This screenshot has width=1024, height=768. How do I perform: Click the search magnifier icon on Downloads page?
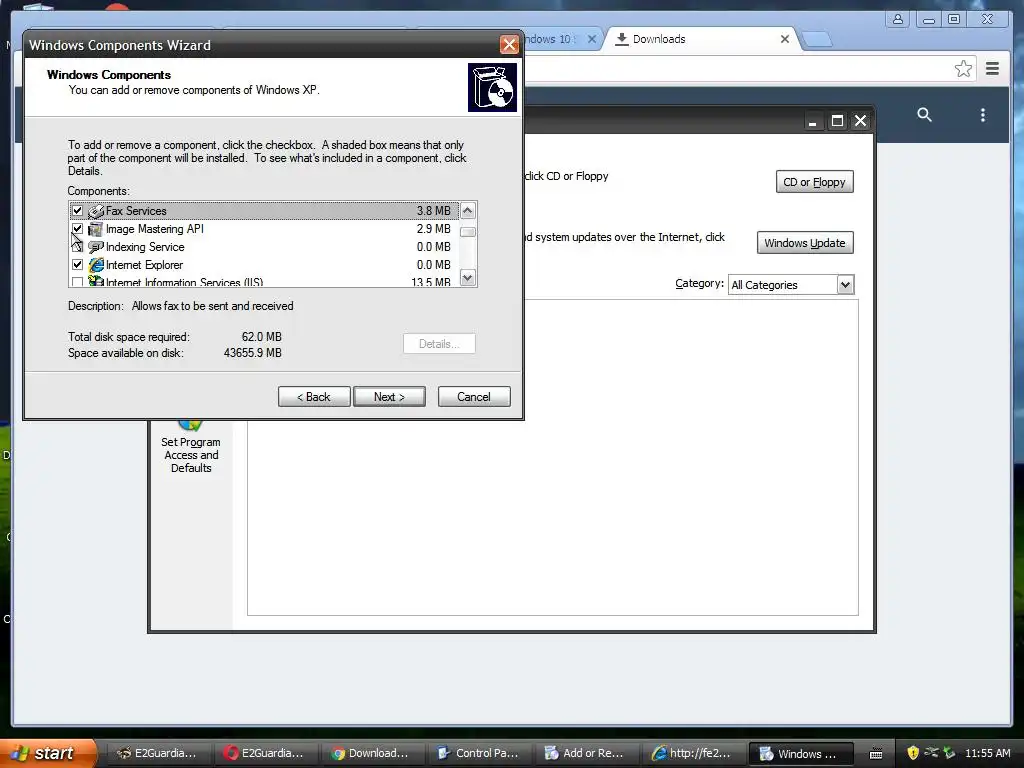(924, 115)
